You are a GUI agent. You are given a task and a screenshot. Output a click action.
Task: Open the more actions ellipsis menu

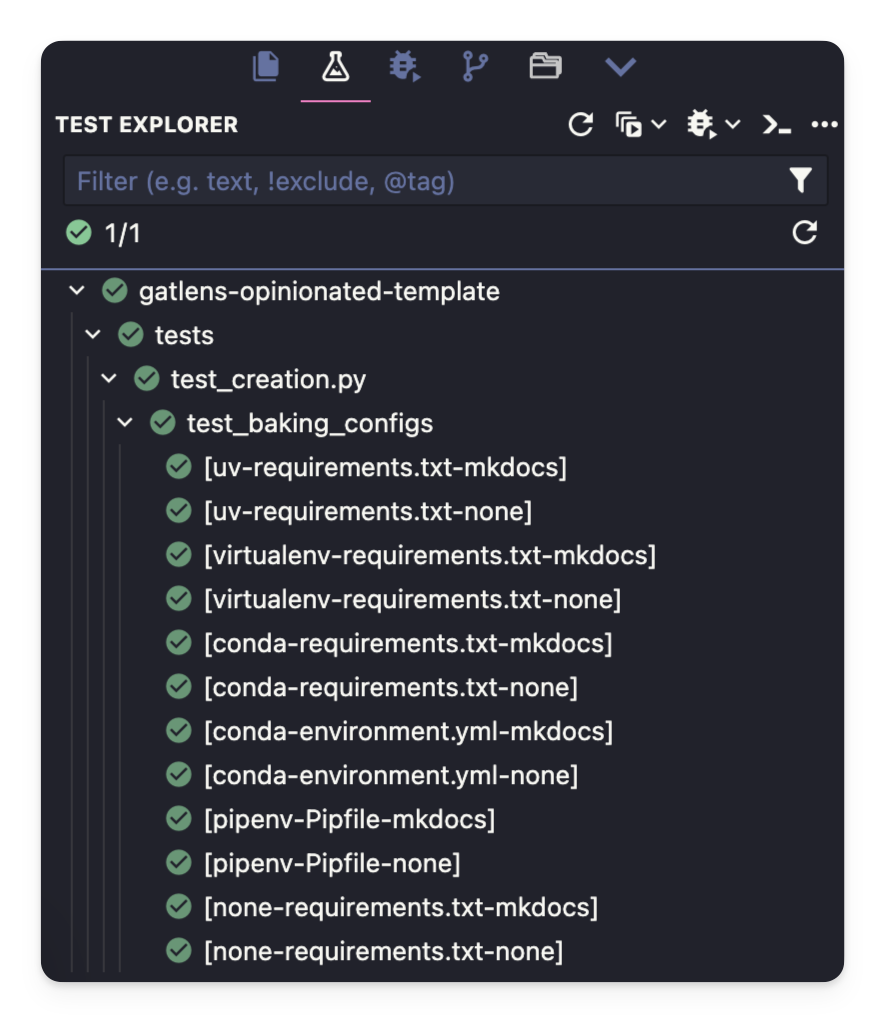point(824,124)
